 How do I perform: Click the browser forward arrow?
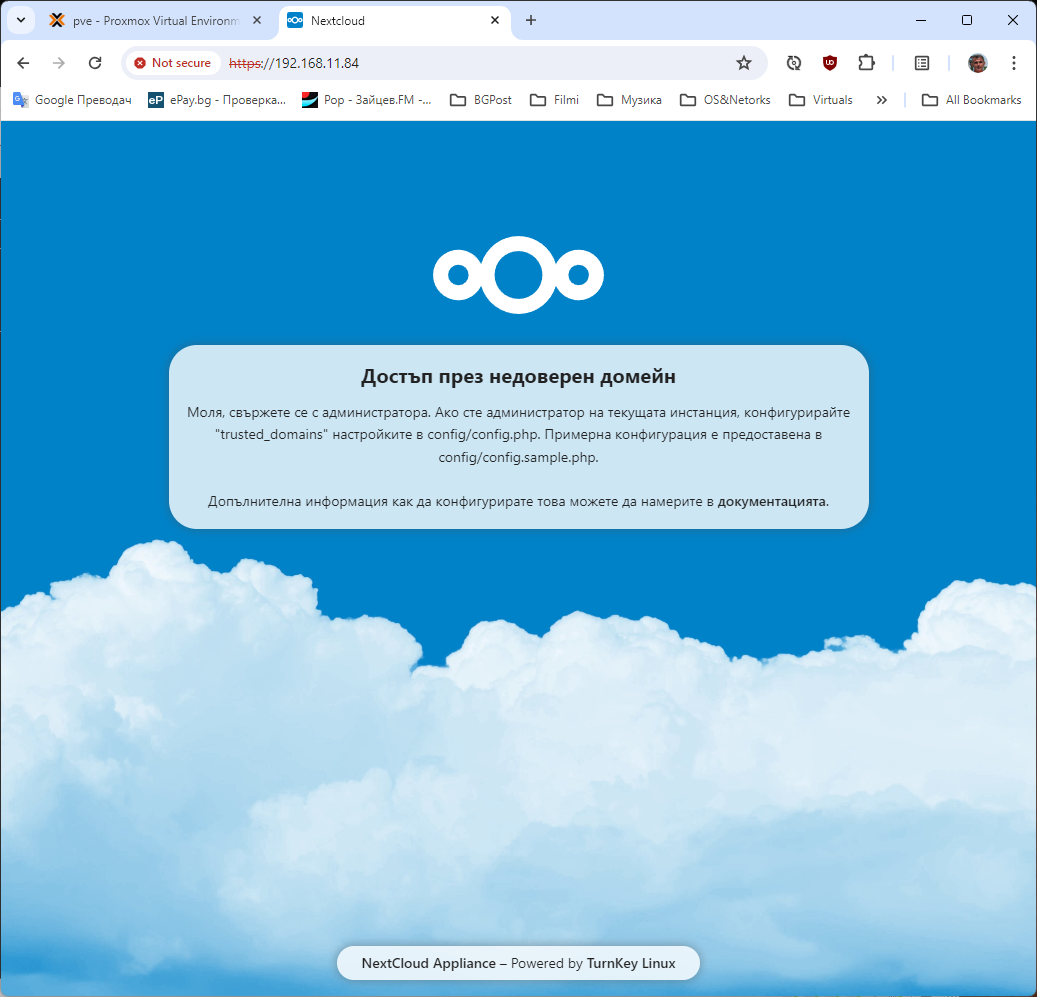click(x=59, y=63)
